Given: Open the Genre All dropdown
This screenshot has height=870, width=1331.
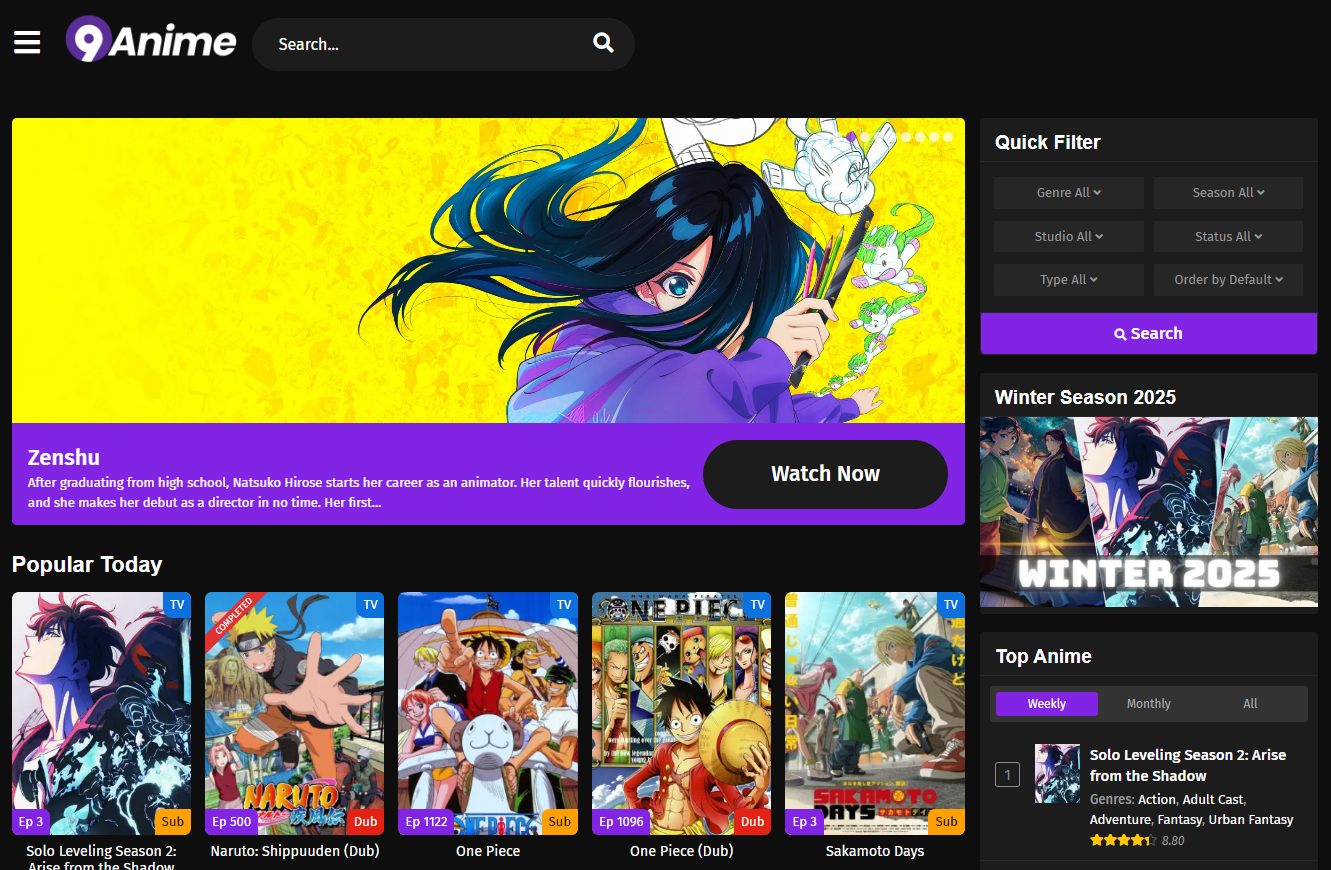Looking at the screenshot, I should point(1068,192).
